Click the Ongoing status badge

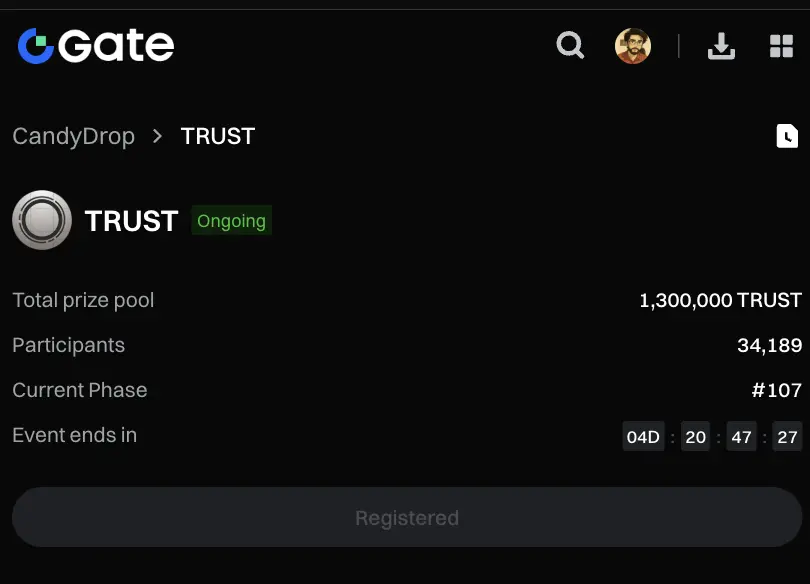pyautogui.click(x=231, y=221)
